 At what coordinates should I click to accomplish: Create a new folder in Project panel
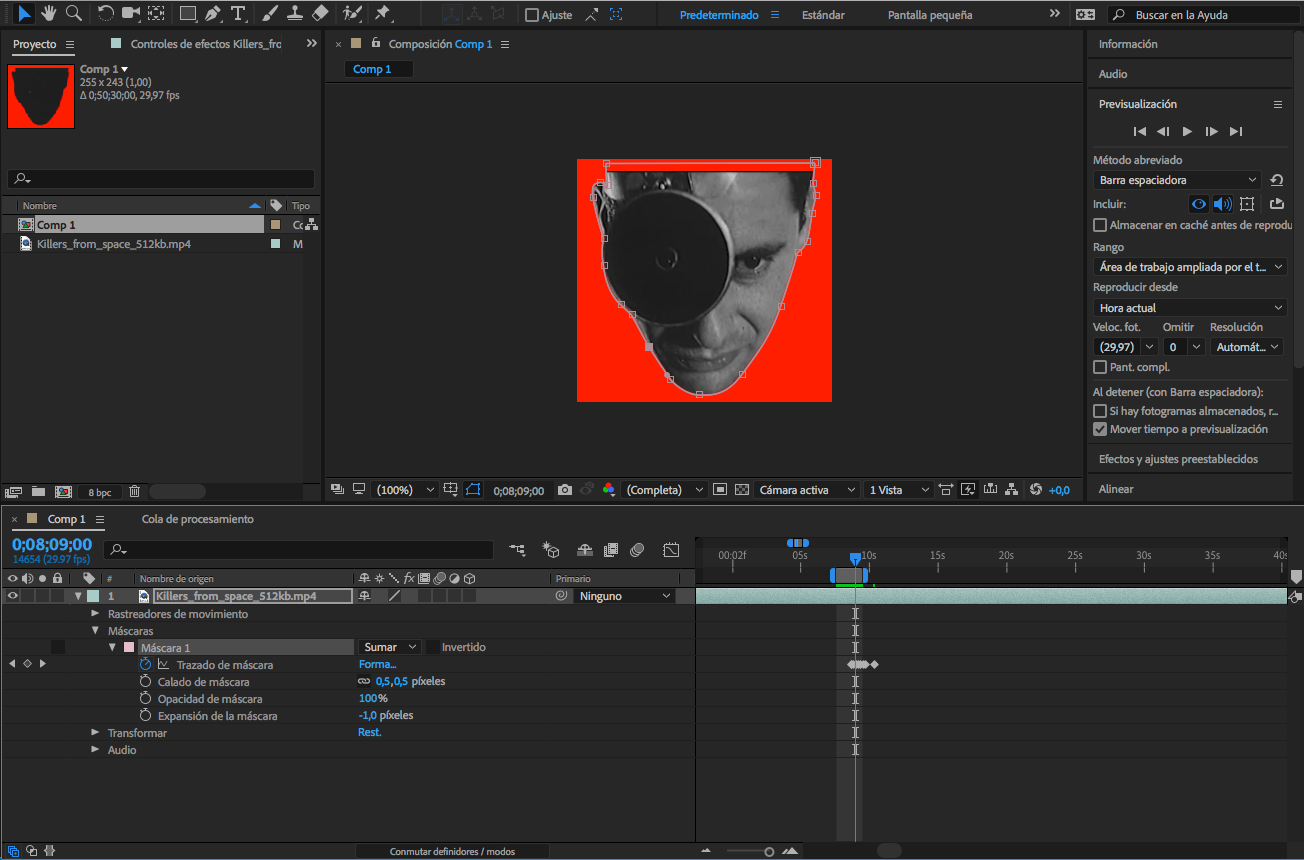click(38, 492)
